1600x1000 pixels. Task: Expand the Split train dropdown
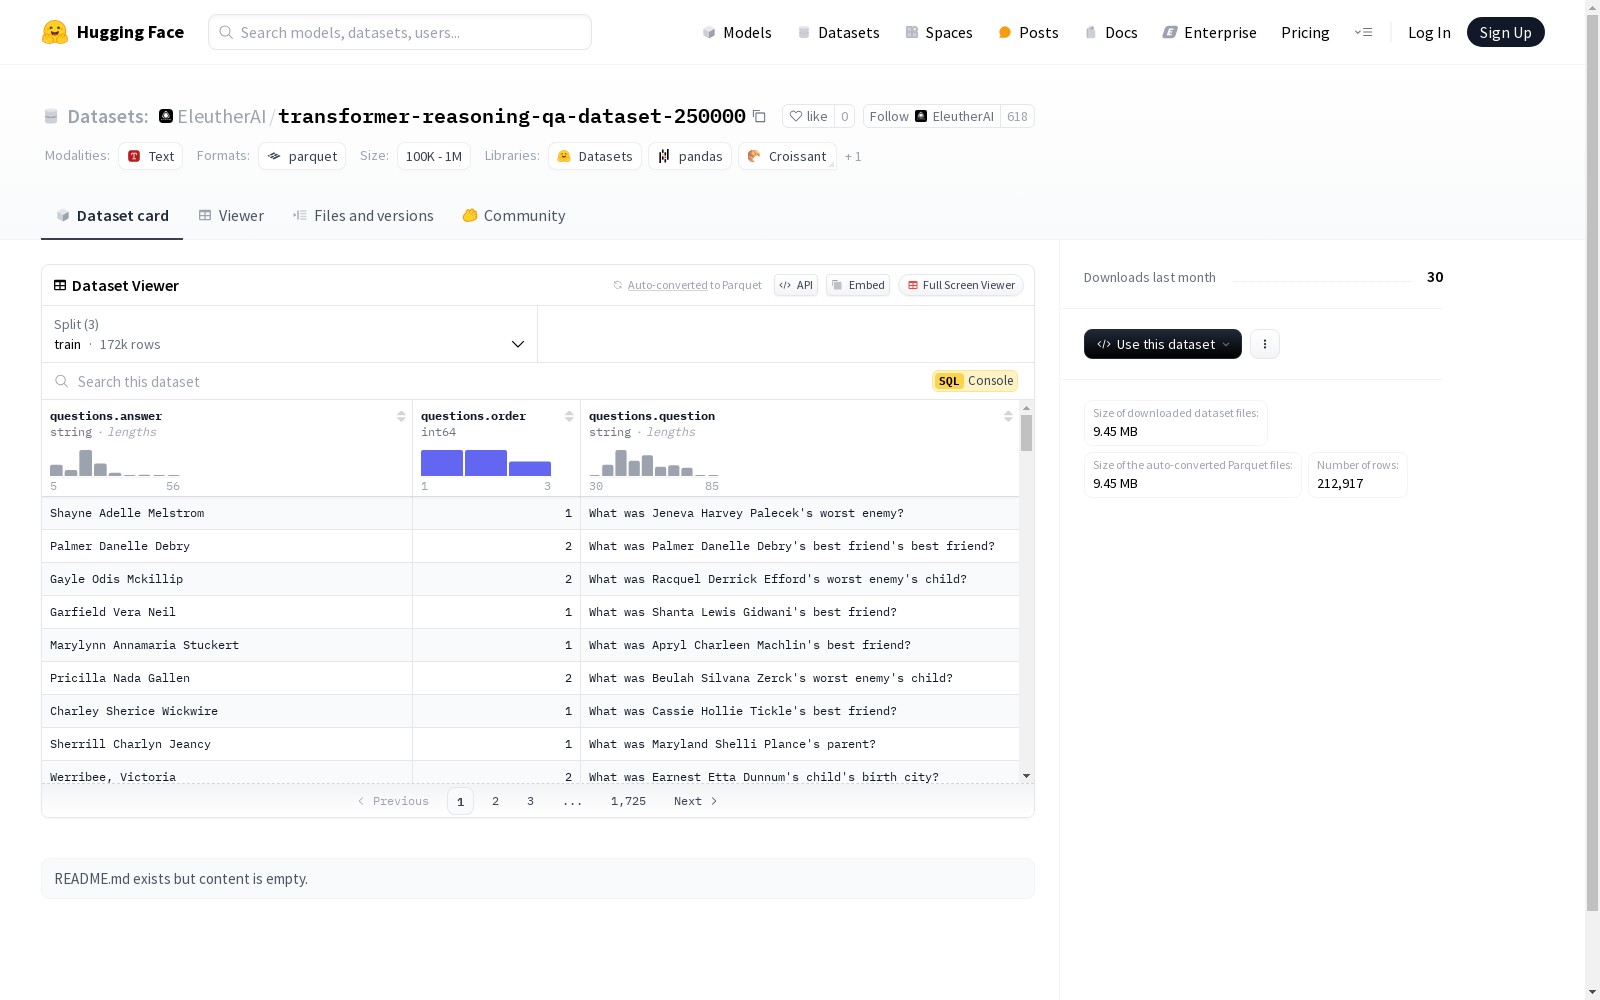tap(289, 334)
